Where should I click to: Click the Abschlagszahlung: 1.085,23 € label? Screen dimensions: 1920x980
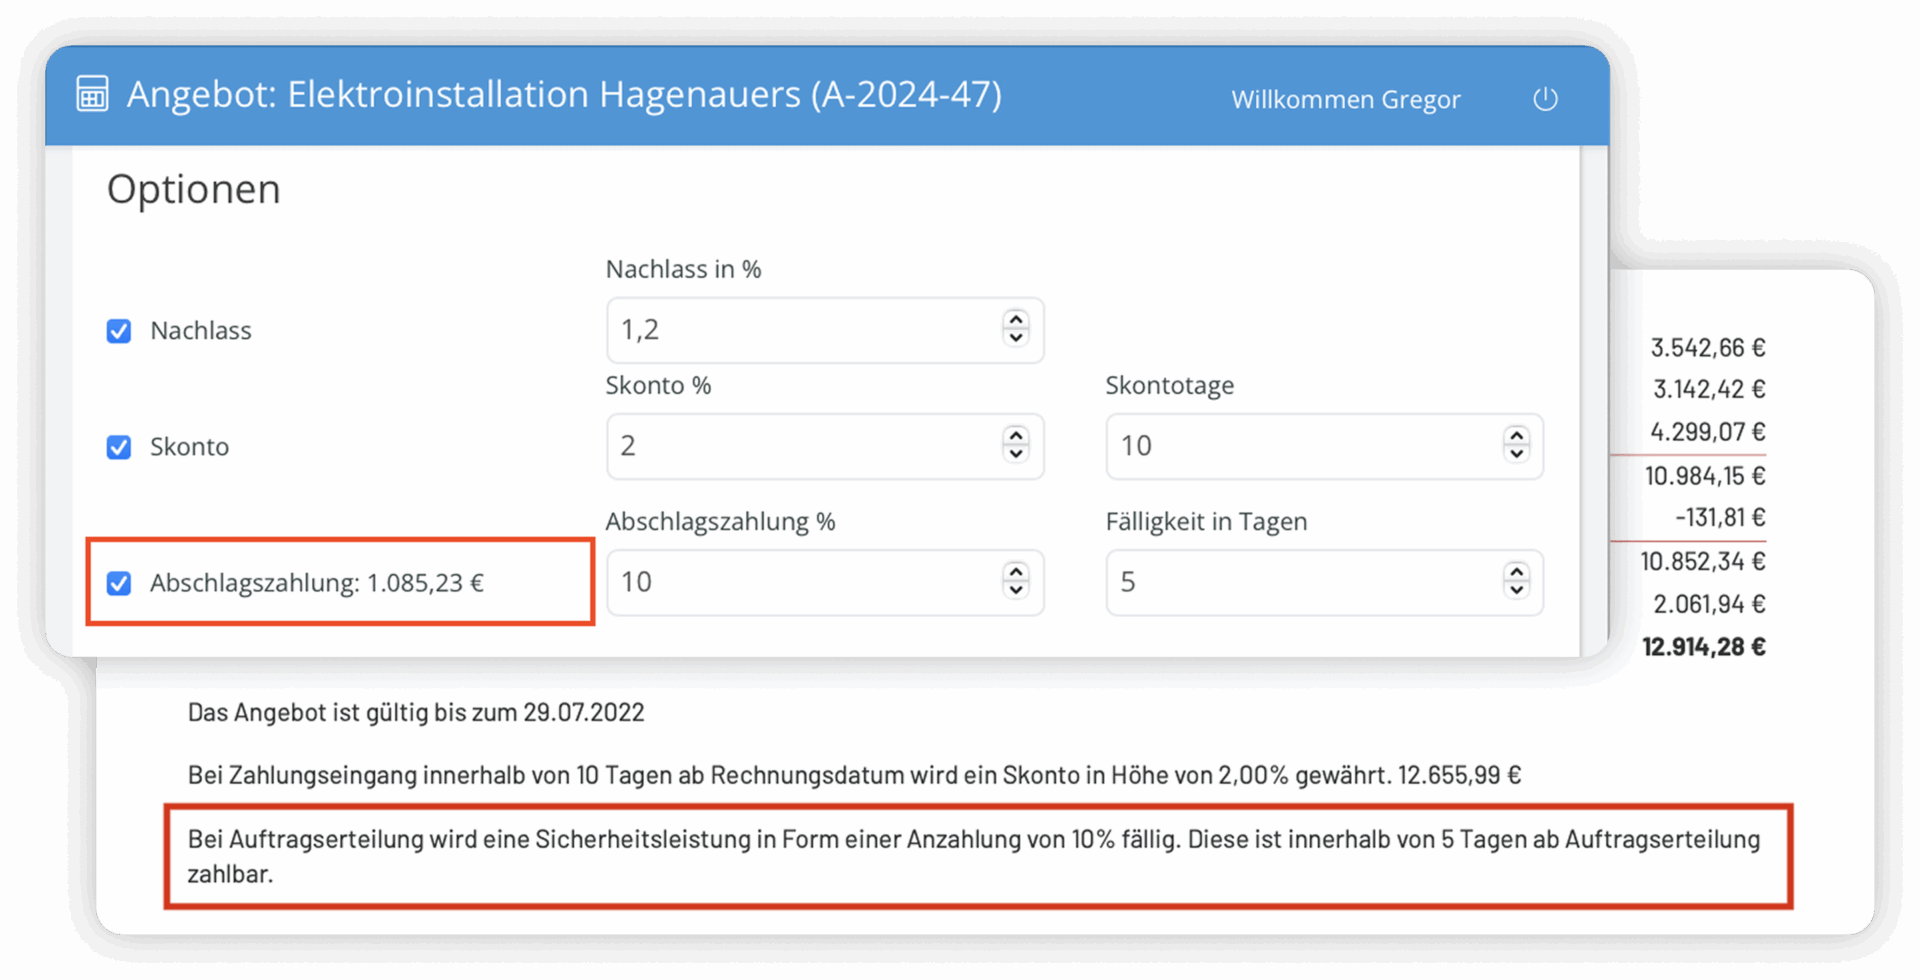pyautogui.click(x=317, y=583)
